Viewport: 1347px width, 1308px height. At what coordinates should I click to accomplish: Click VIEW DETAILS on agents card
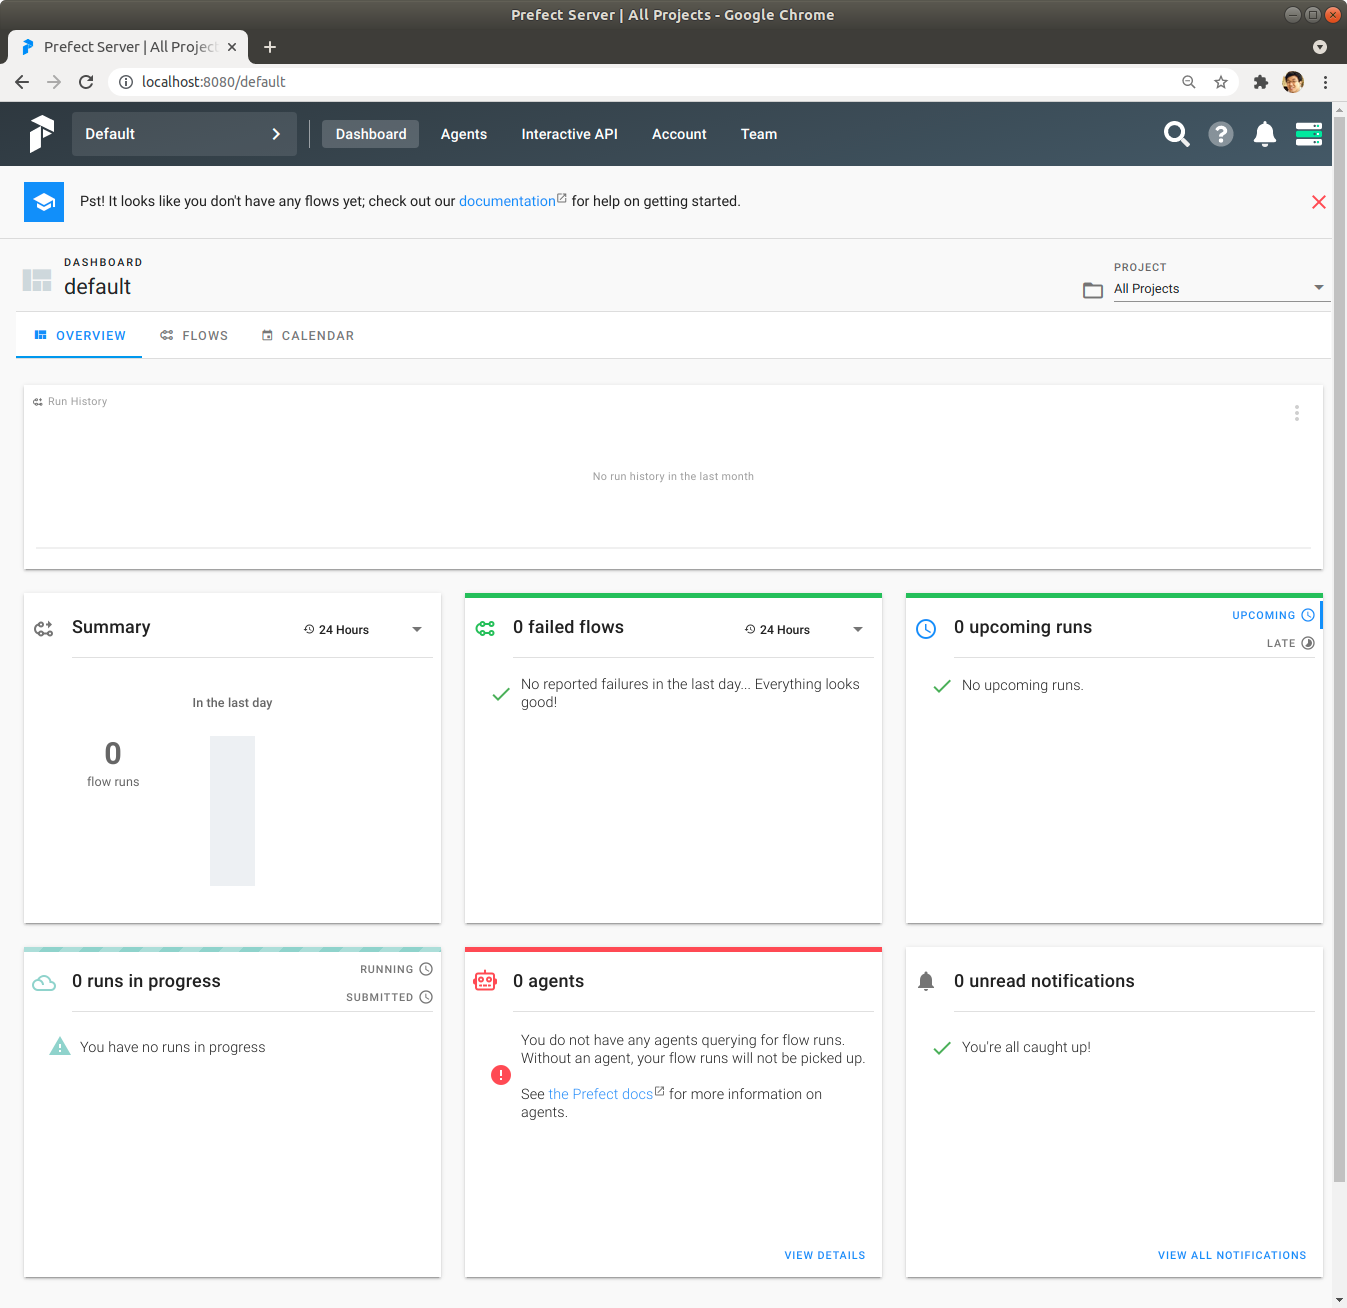[x=825, y=1255]
